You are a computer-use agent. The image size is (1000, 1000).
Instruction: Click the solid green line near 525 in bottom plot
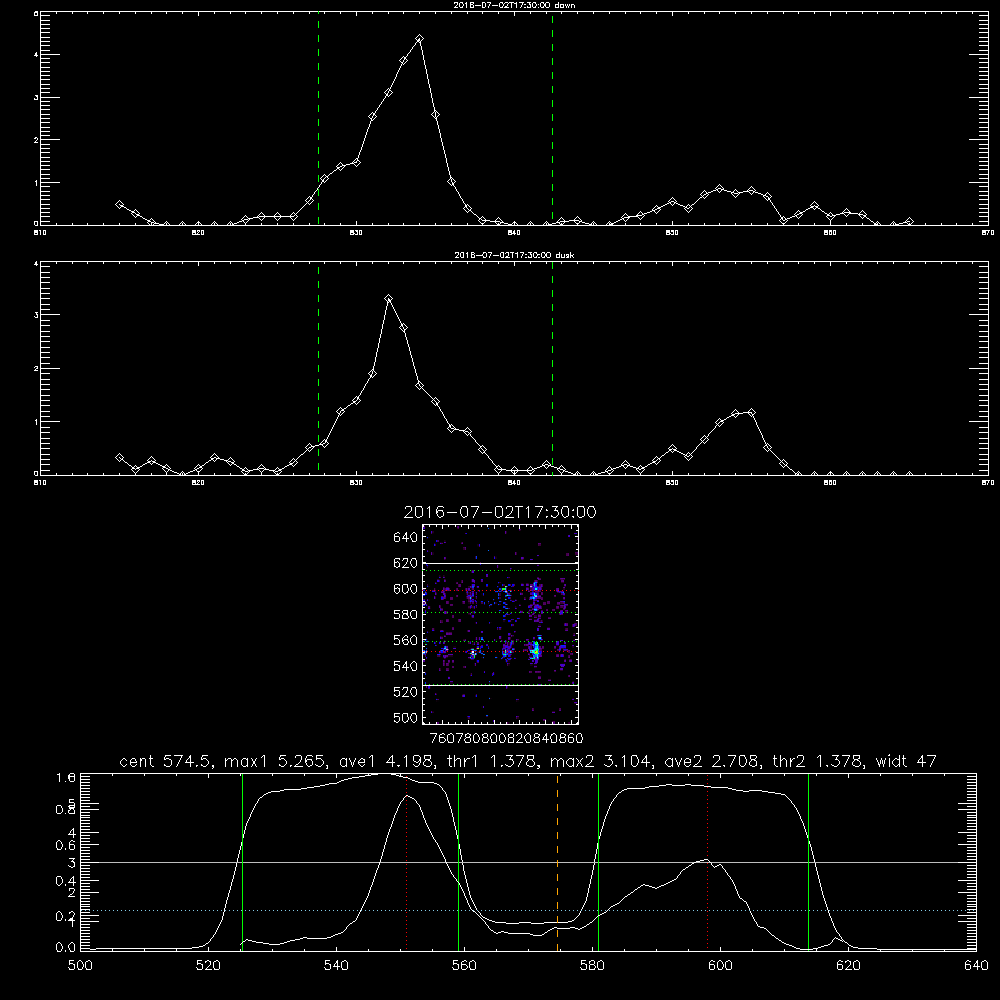242,862
